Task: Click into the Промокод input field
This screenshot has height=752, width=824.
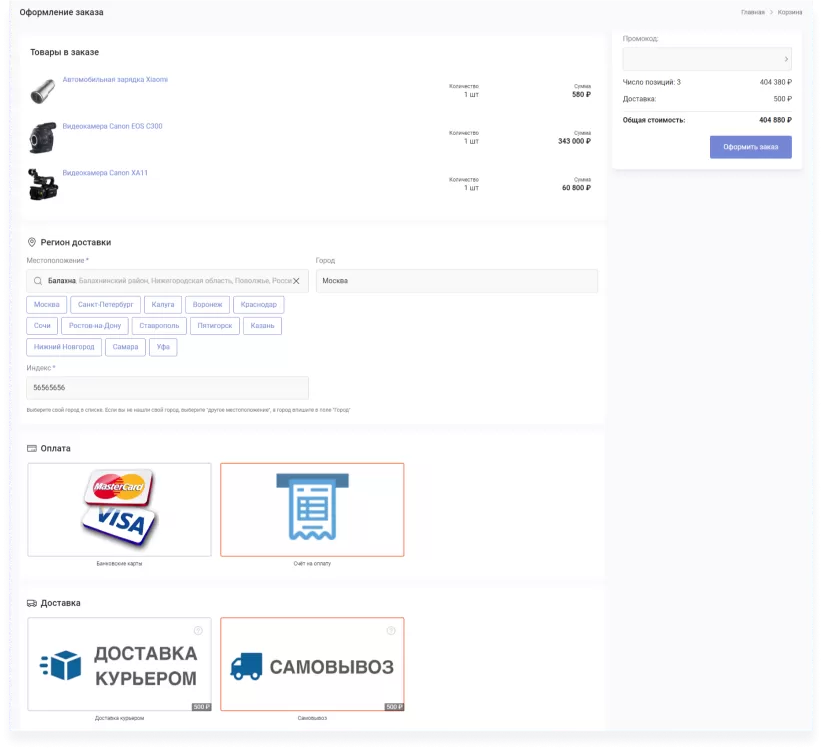Action: coord(700,59)
